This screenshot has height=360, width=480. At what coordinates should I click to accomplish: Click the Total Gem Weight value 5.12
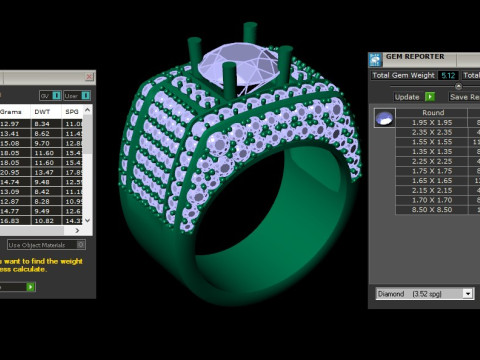coord(448,75)
